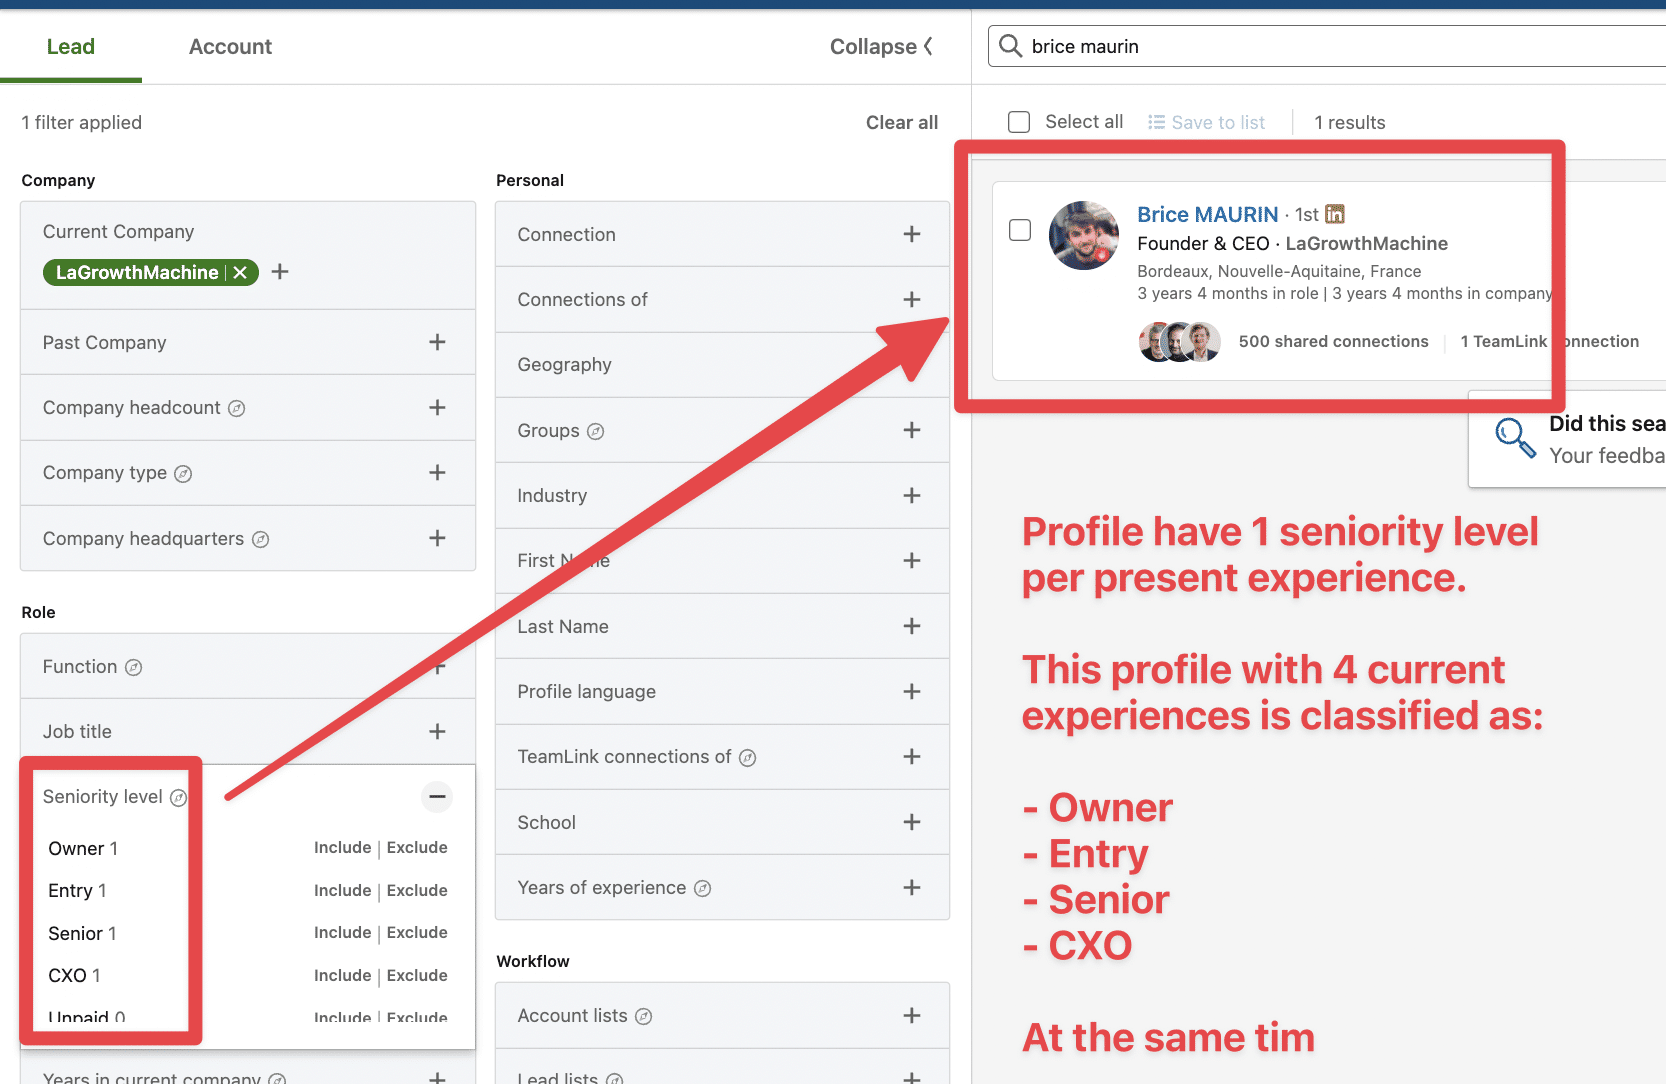Expand the Last Name filter

912,626
